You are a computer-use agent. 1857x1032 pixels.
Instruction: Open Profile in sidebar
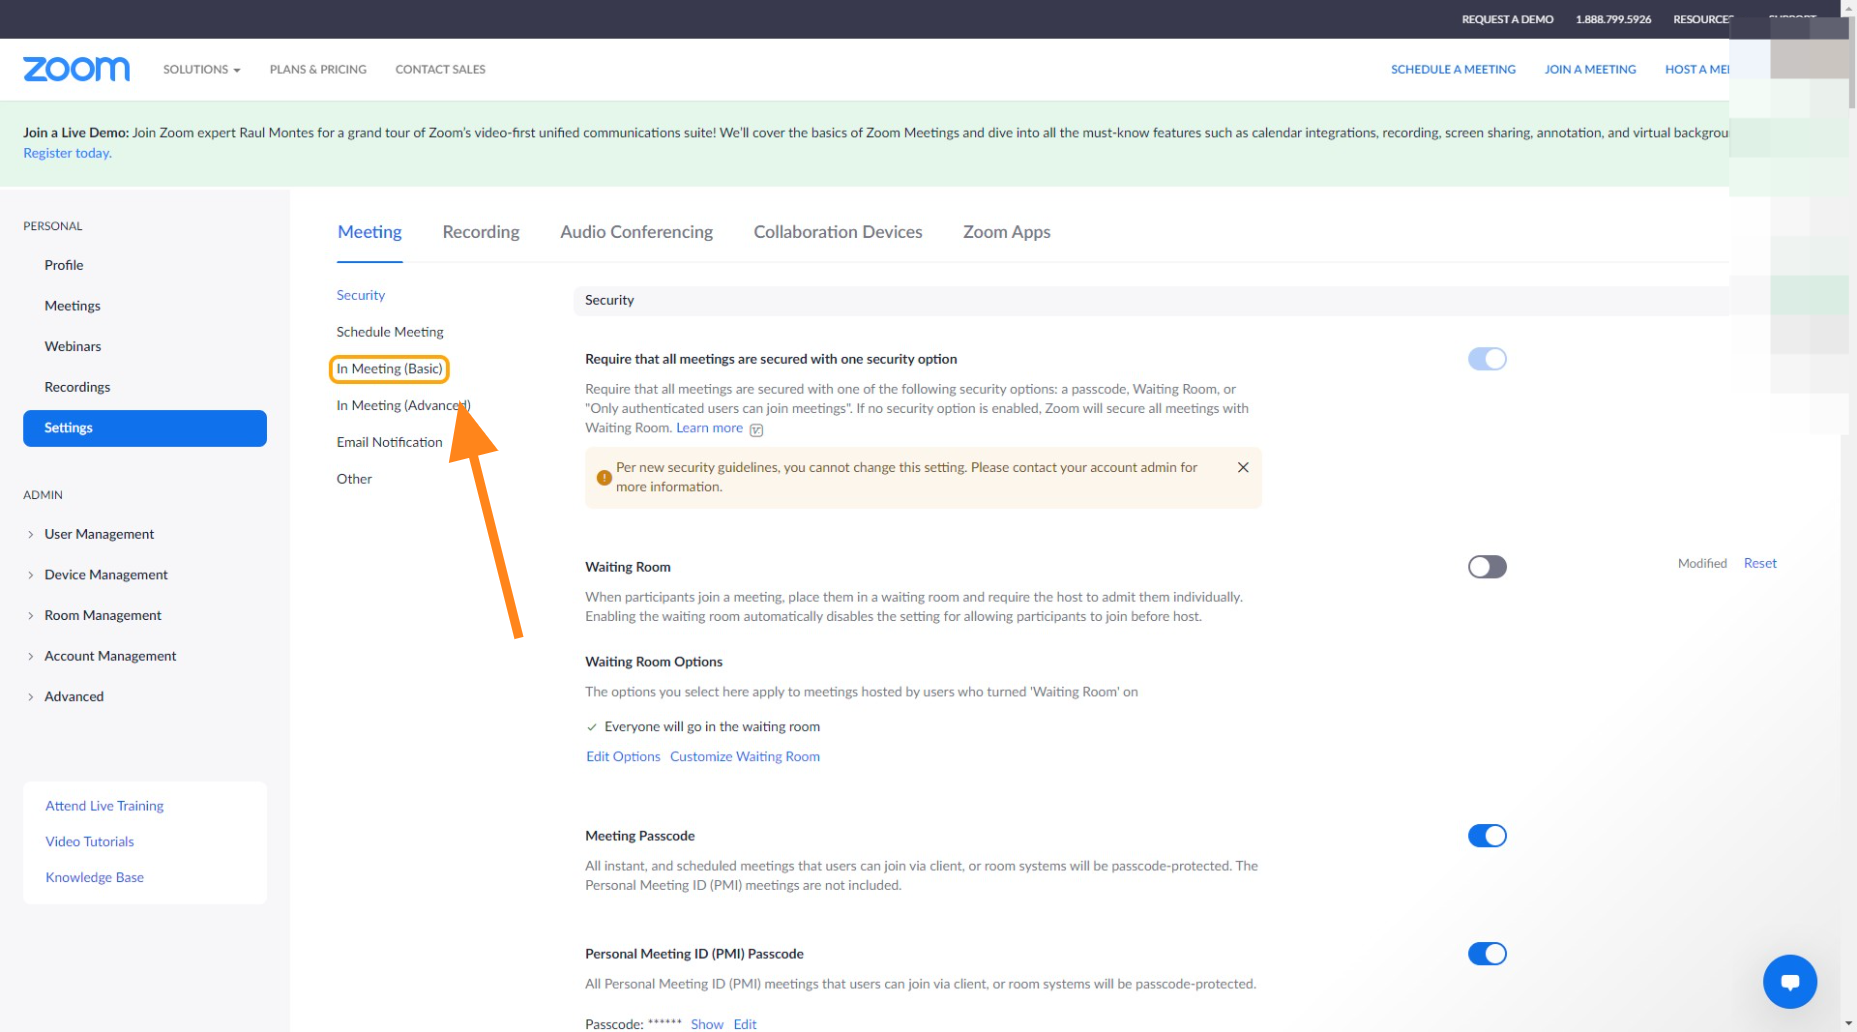point(63,265)
